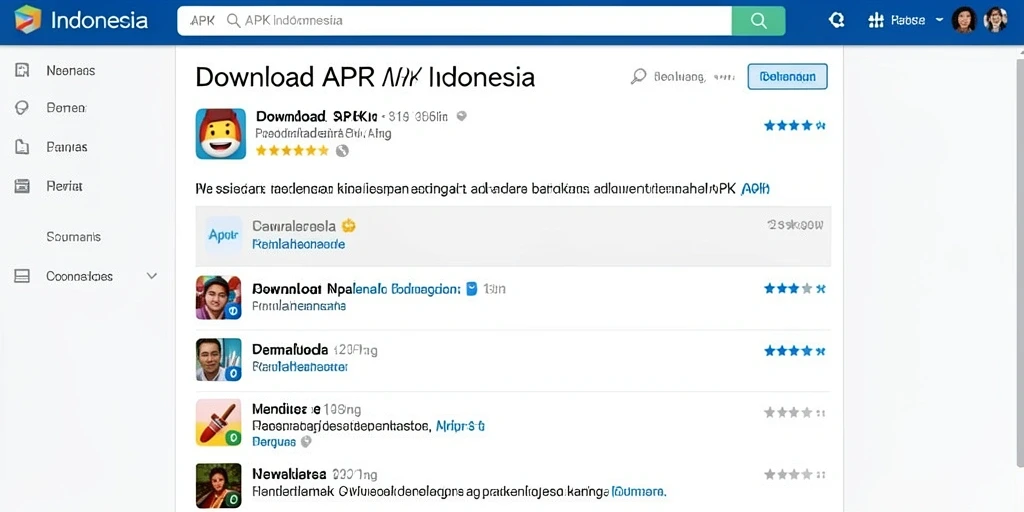
Task: Open the Demaluoda app thumbnail
Action: 219,359
